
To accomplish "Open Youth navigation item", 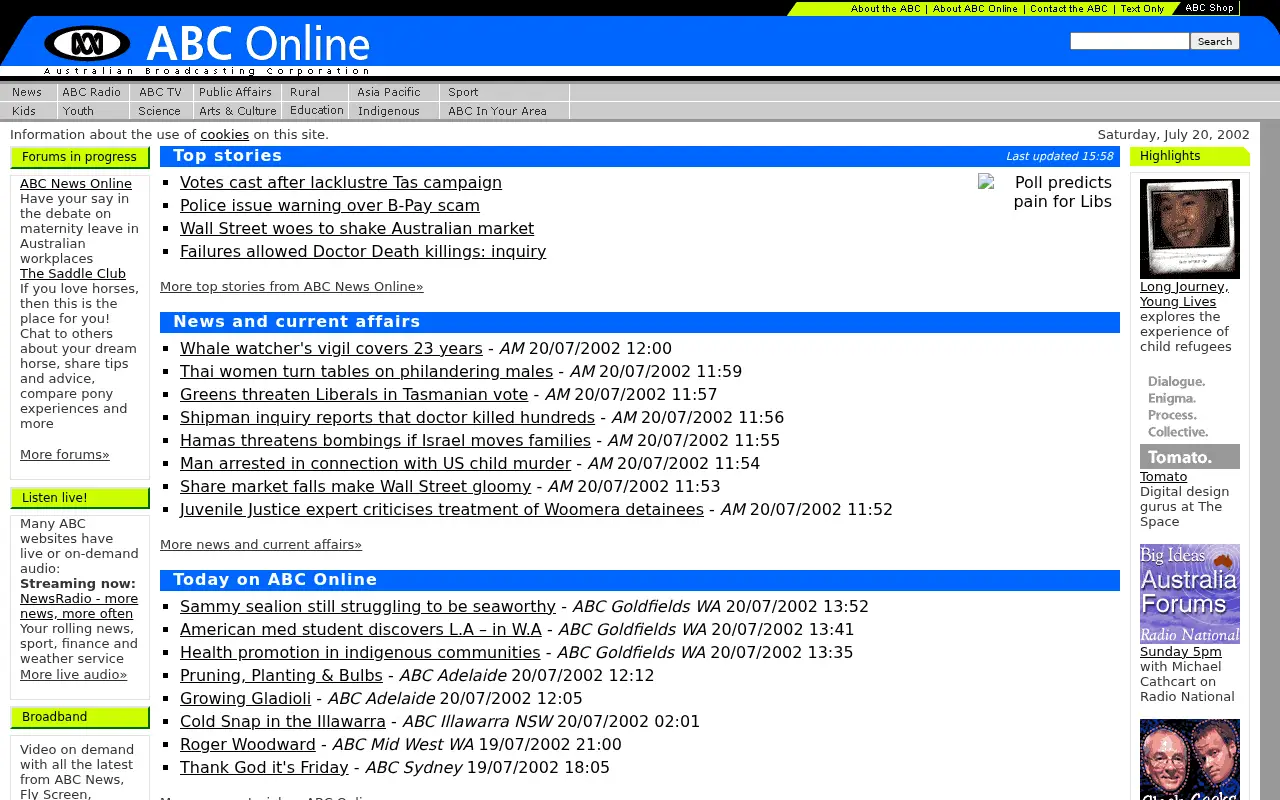I will click(78, 111).
